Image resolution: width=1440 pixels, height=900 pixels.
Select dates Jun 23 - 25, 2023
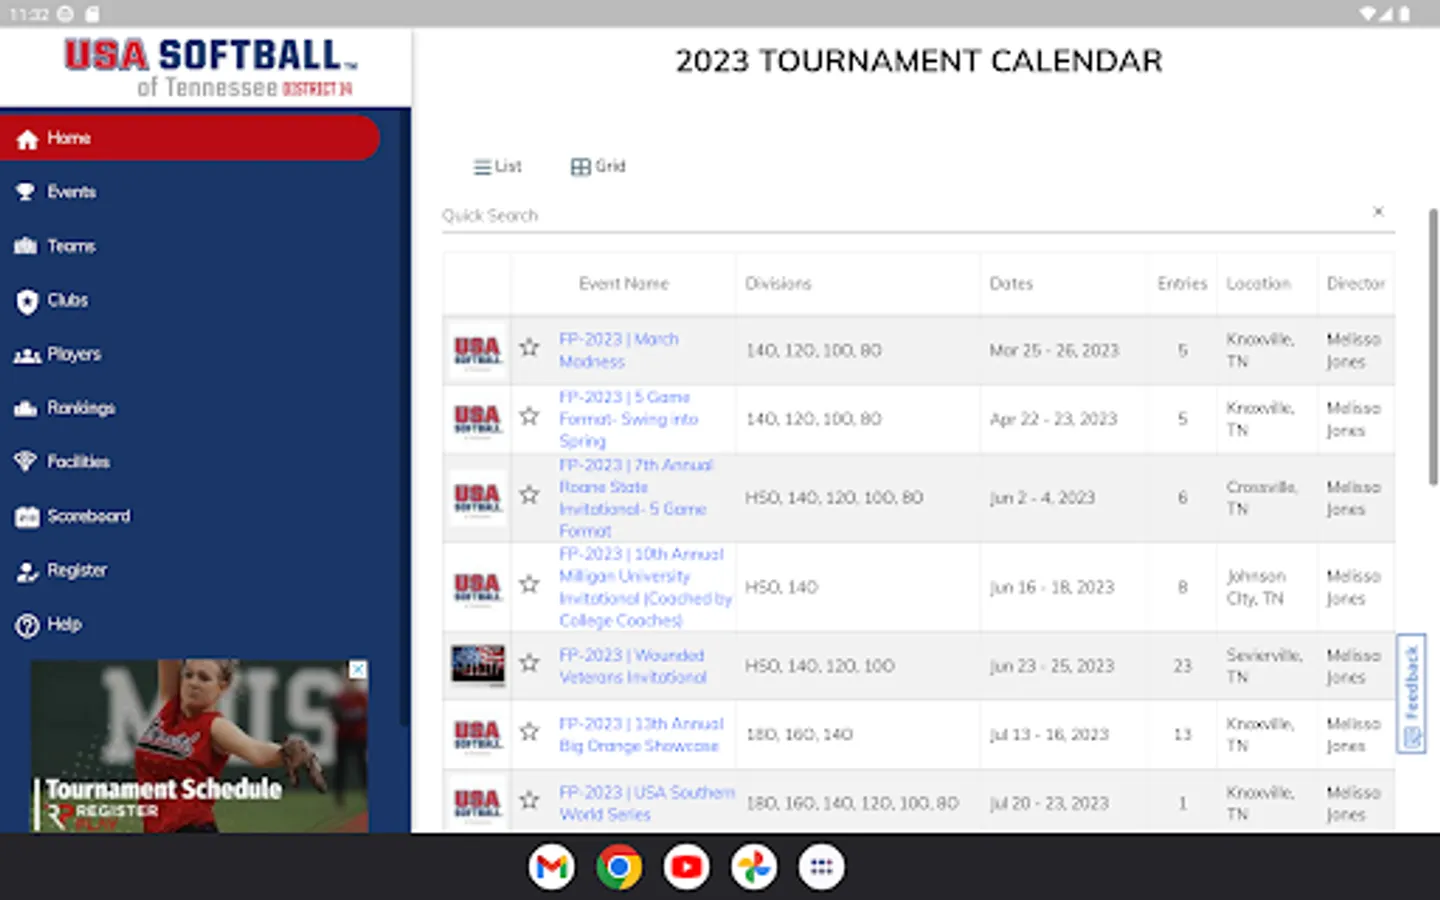[1052, 666]
